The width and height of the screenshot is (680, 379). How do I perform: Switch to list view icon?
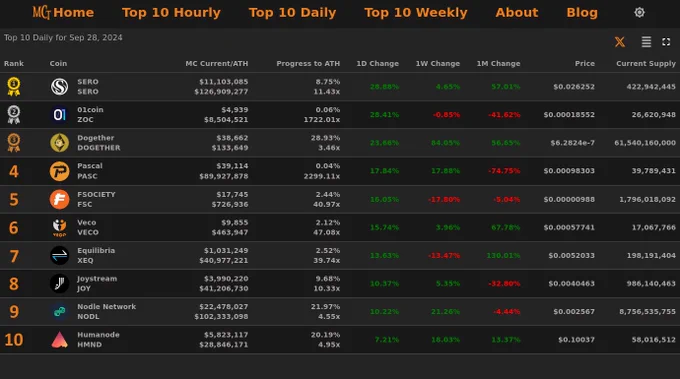[x=646, y=42]
